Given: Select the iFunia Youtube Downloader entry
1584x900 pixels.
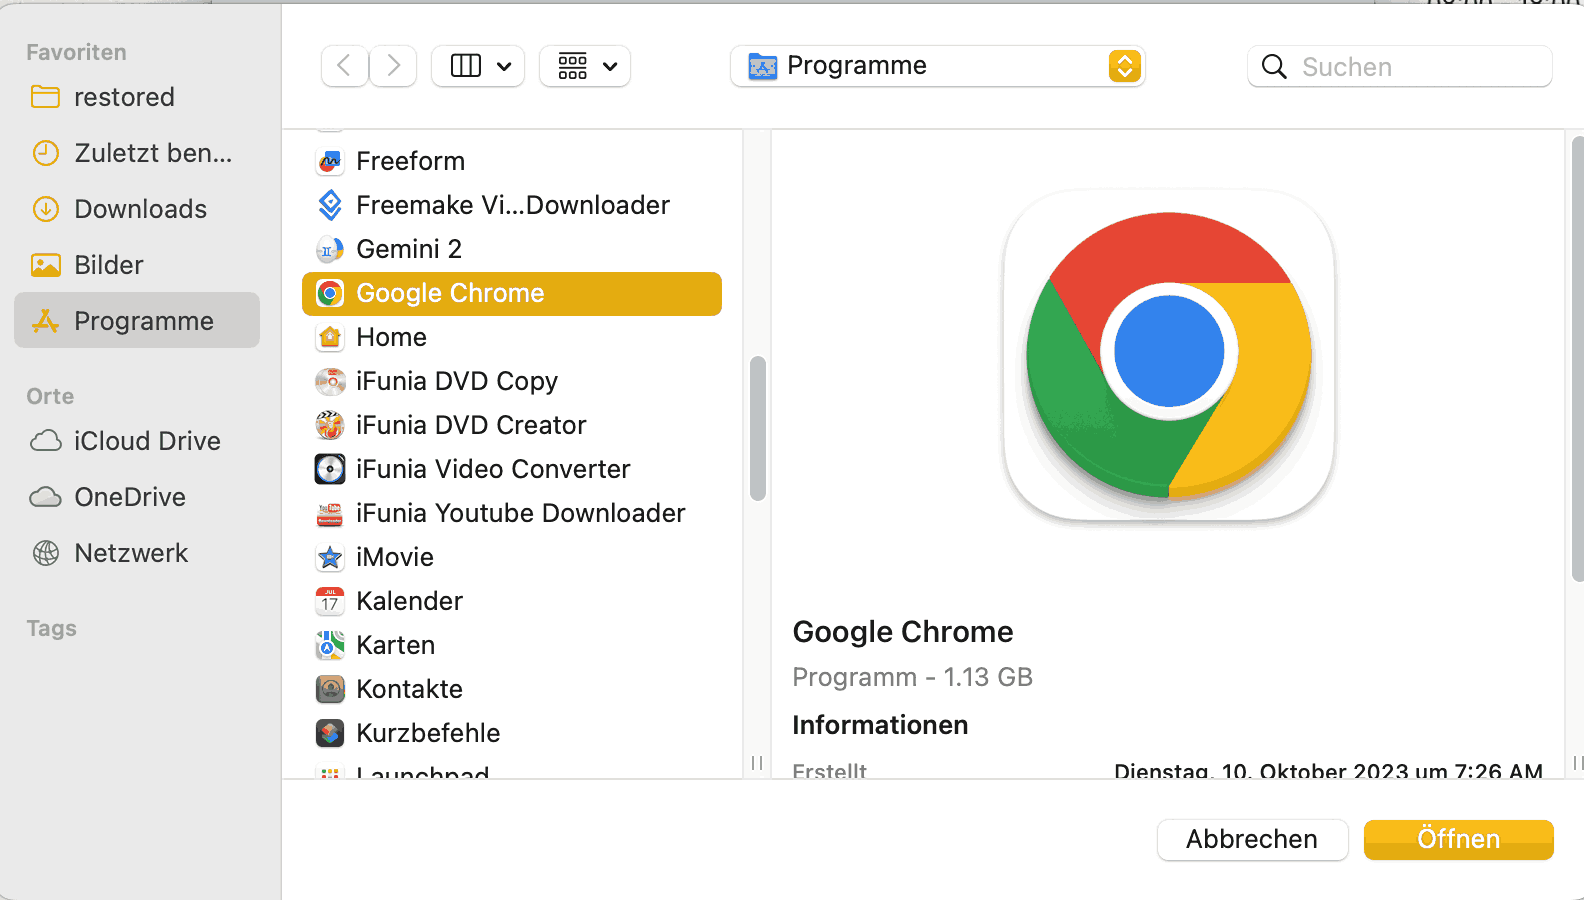Looking at the screenshot, I should click(x=512, y=513).
